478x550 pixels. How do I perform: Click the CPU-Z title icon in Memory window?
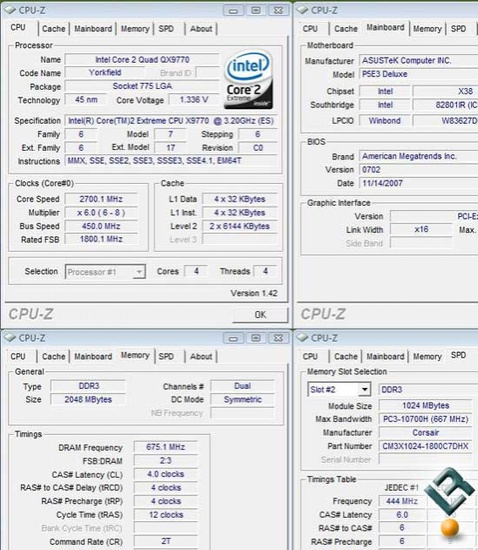pos(10,338)
